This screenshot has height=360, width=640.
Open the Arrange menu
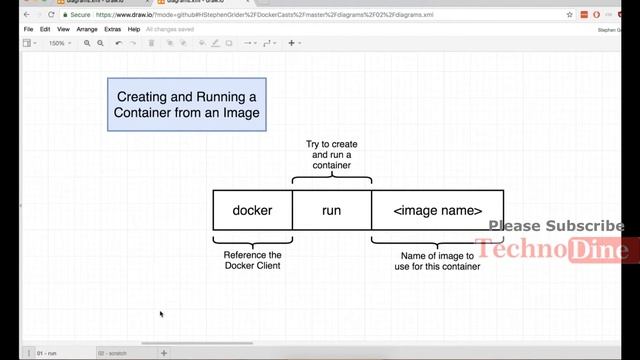pyautogui.click(x=87, y=29)
